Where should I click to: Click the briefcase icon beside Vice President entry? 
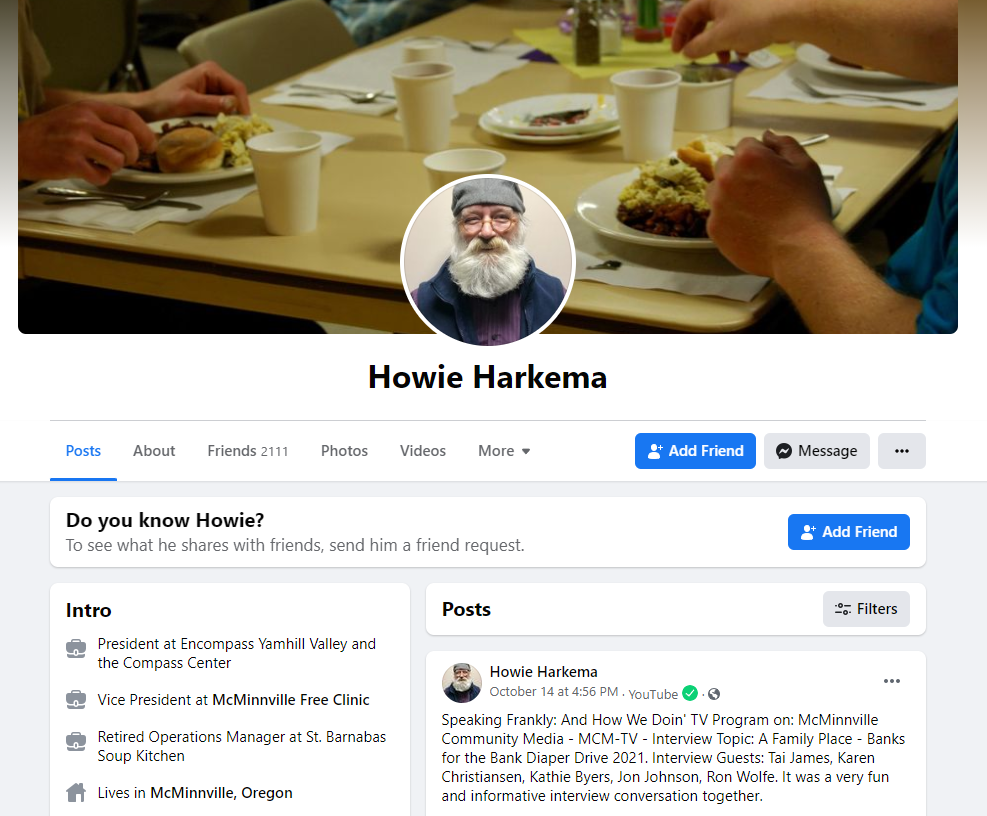click(76, 700)
